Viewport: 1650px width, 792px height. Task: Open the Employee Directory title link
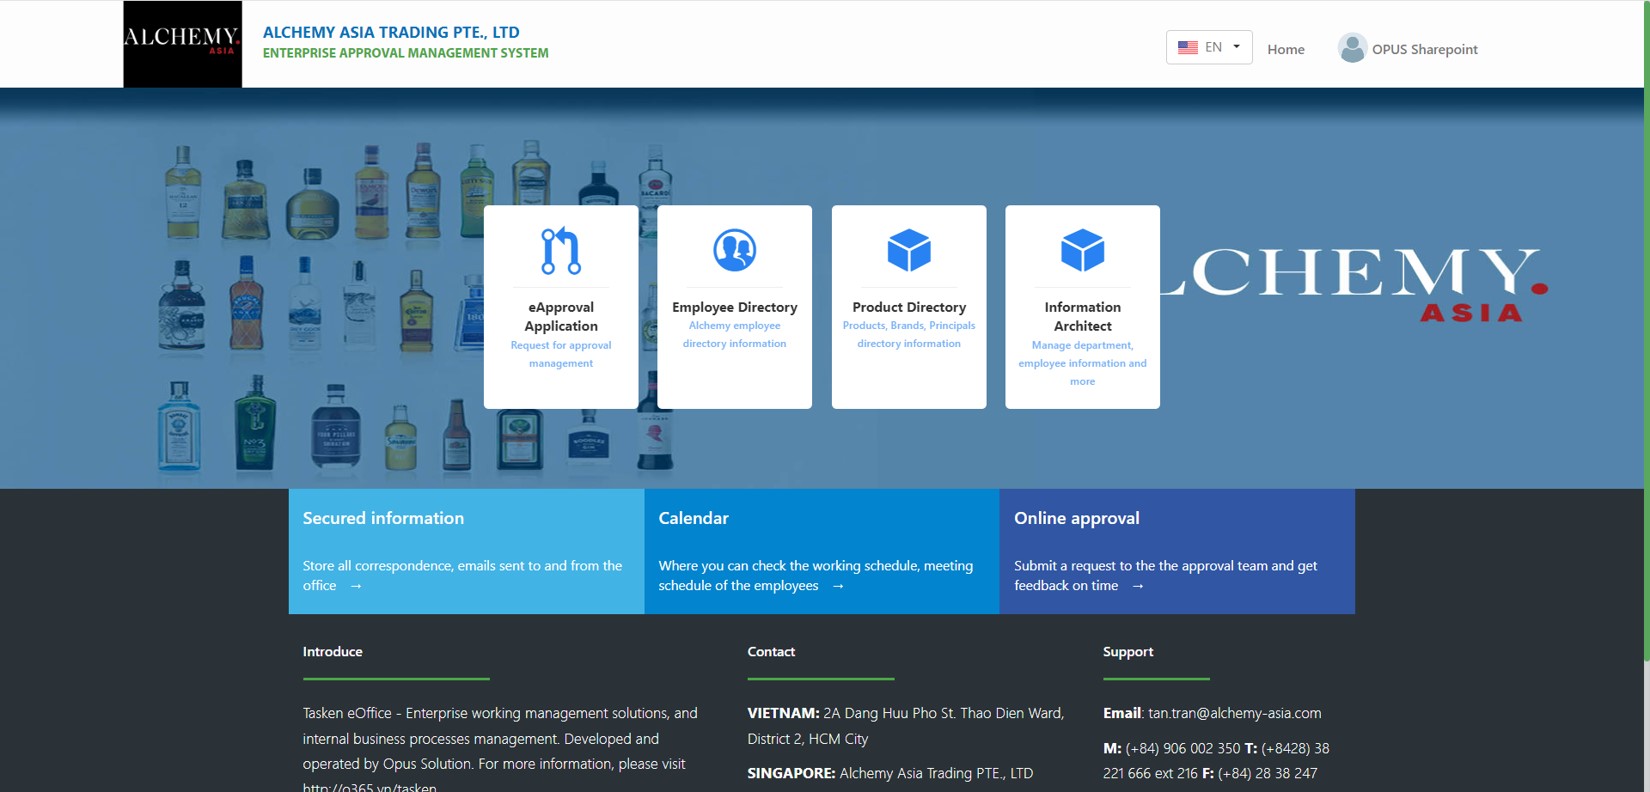[734, 307]
